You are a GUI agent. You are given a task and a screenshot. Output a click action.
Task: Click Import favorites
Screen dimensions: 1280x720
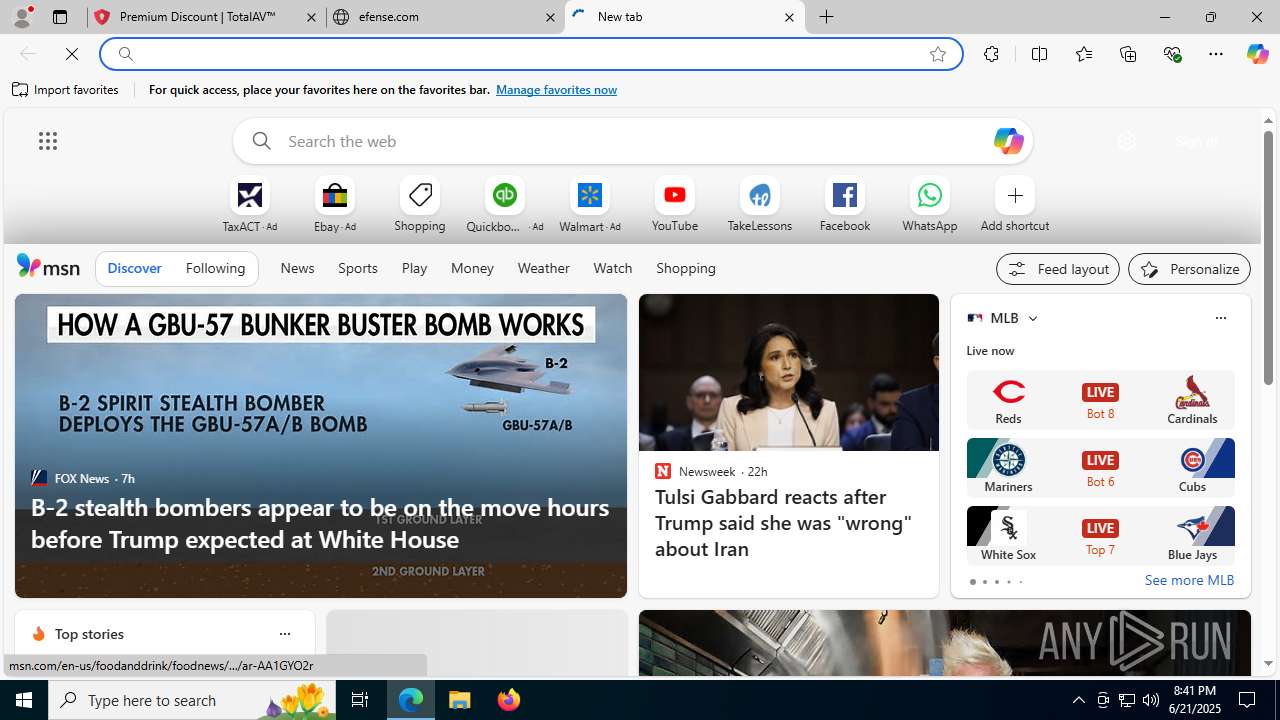point(66,90)
